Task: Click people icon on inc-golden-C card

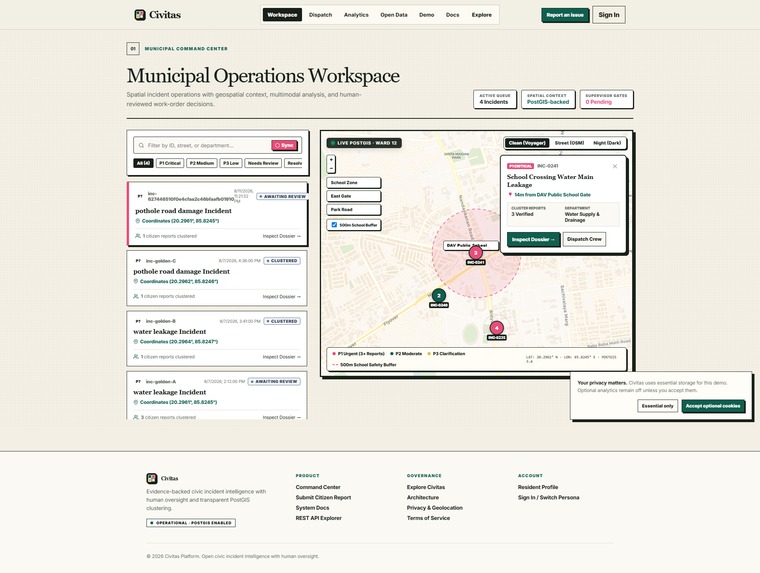Action: (136, 296)
